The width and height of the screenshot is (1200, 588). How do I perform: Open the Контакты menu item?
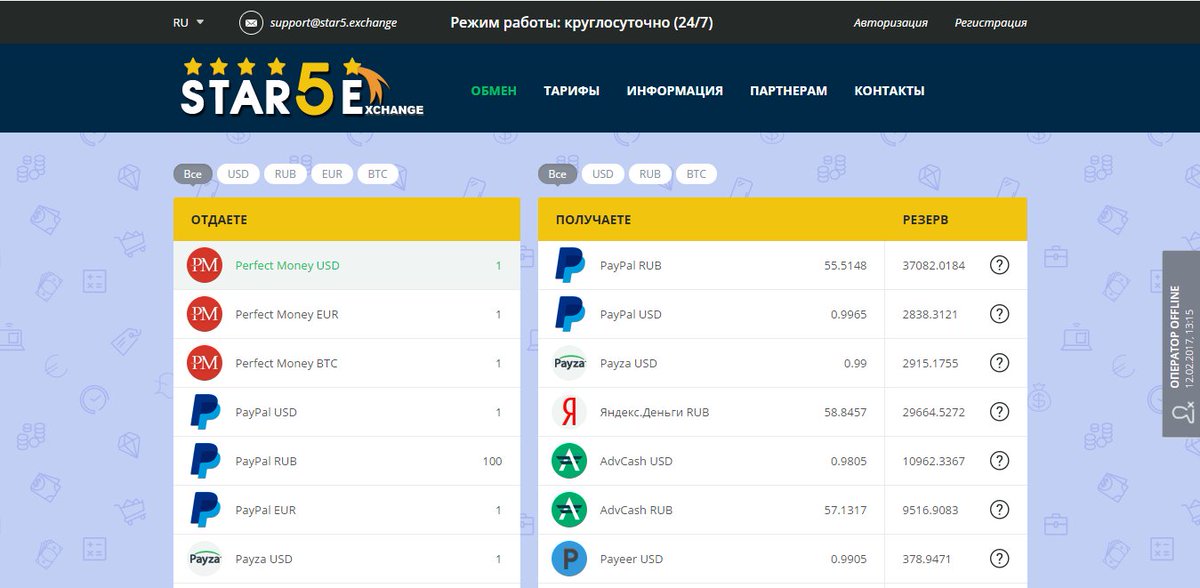click(x=889, y=91)
